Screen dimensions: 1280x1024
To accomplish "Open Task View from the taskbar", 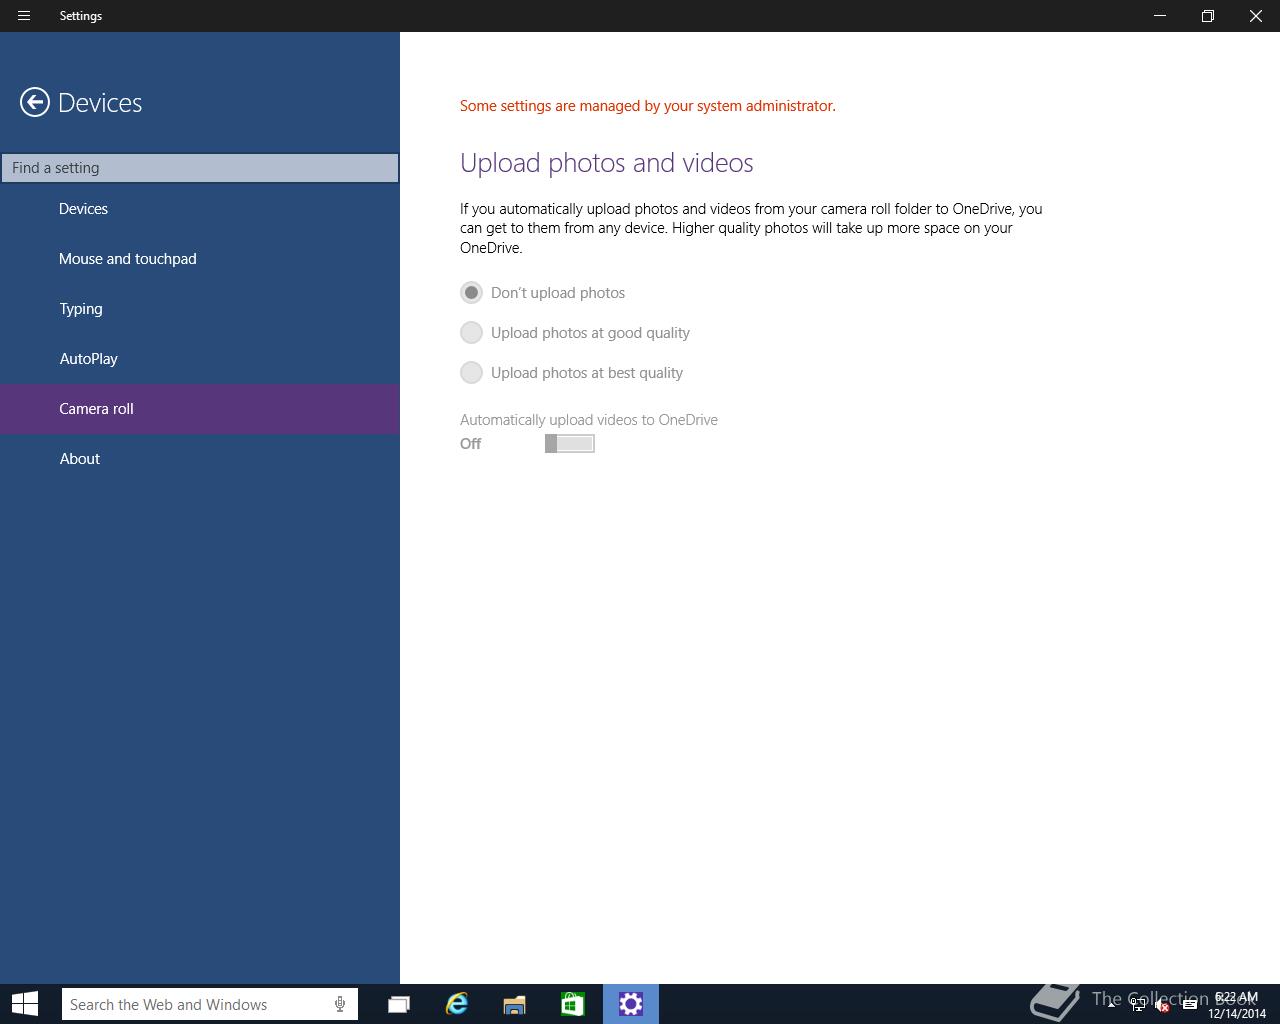I will pyautogui.click(x=399, y=1004).
